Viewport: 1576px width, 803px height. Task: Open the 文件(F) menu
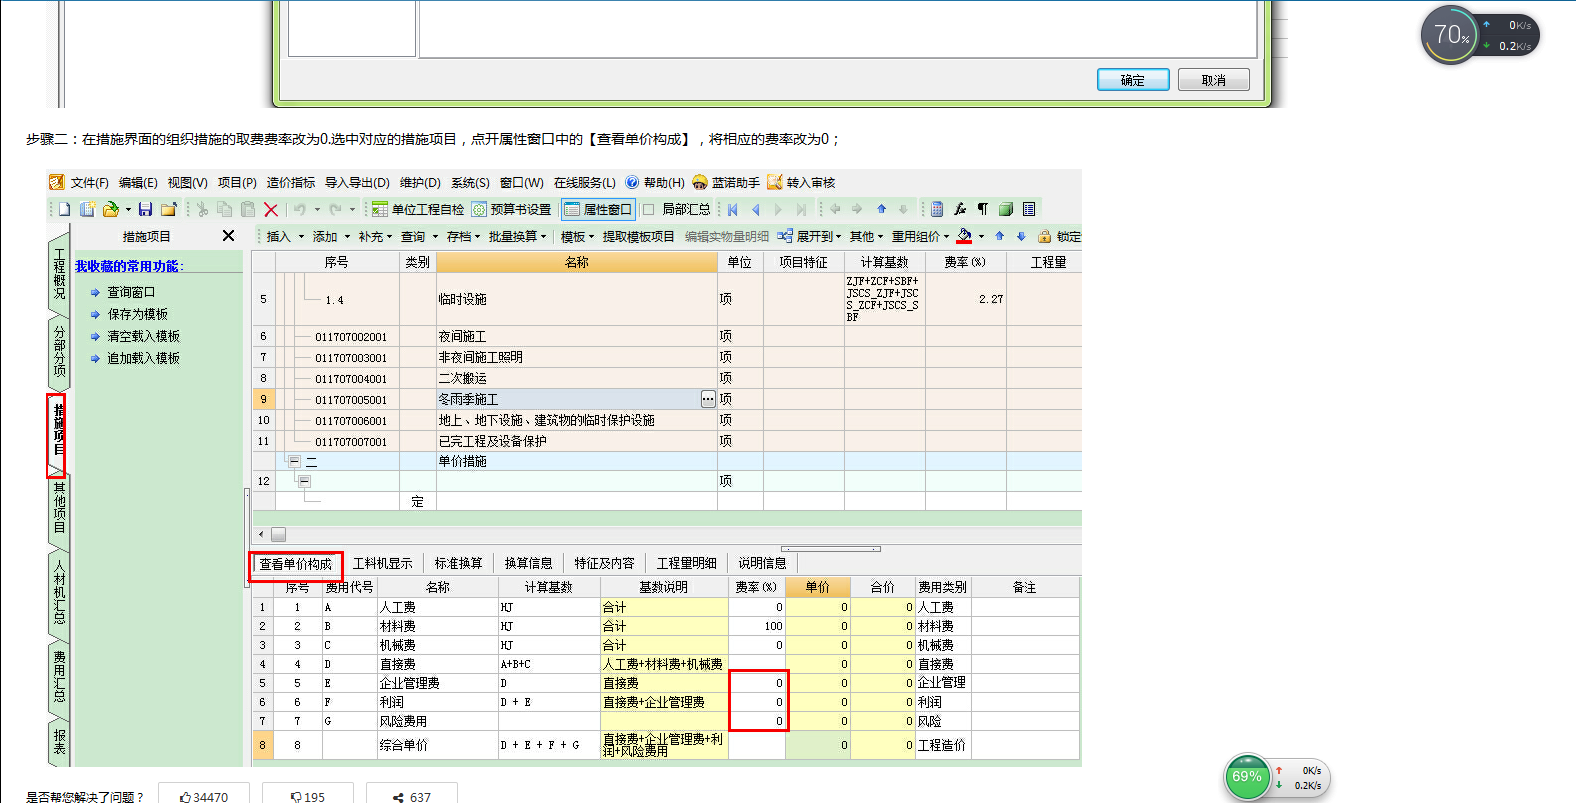(x=89, y=182)
